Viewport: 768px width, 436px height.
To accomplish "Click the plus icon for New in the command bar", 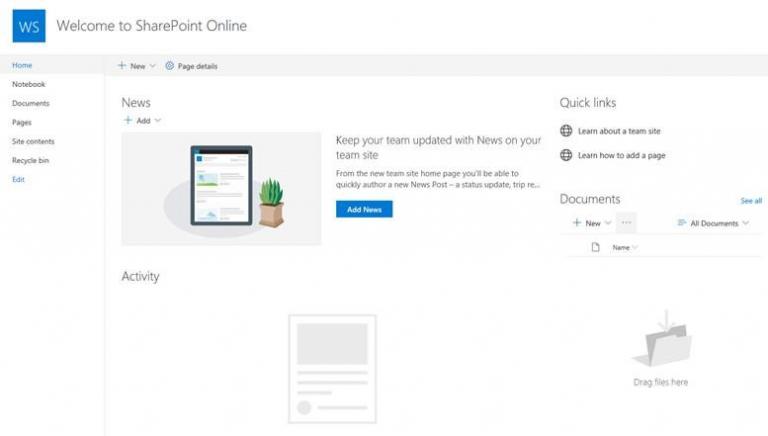I will point(122,66).
